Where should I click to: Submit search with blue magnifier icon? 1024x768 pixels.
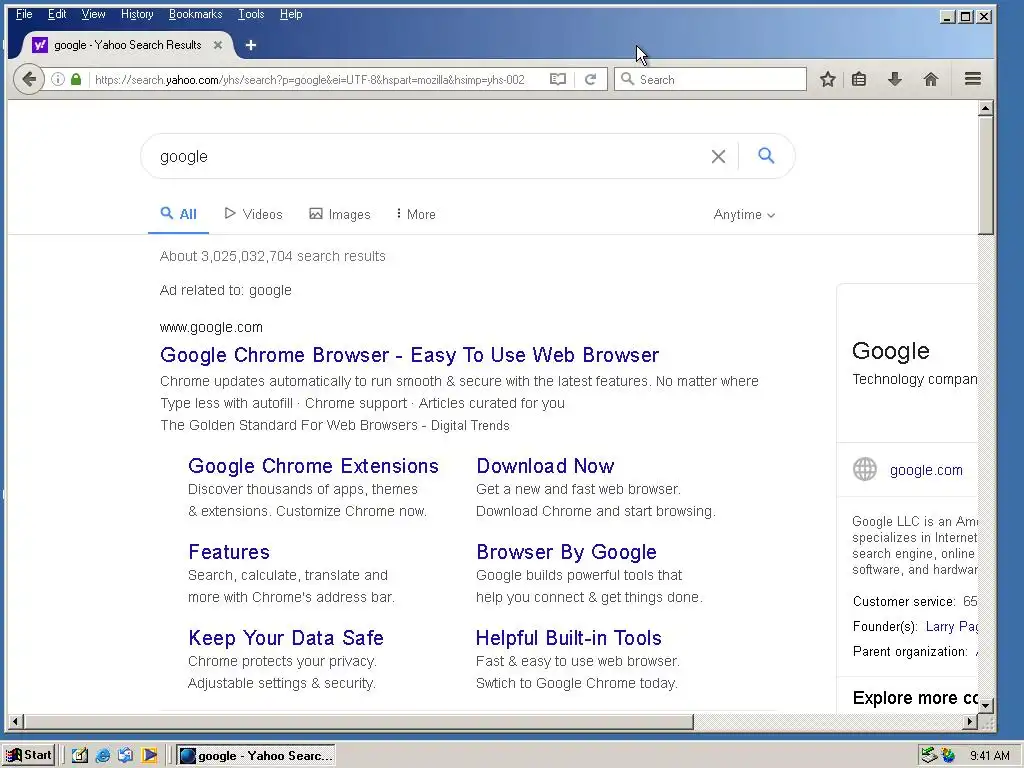[x=766, y=155]
